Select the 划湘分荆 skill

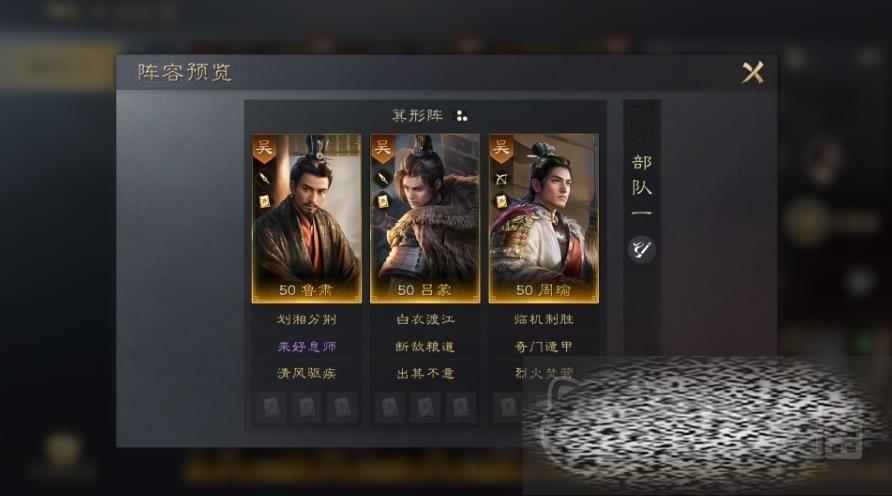tap(307, 319)
